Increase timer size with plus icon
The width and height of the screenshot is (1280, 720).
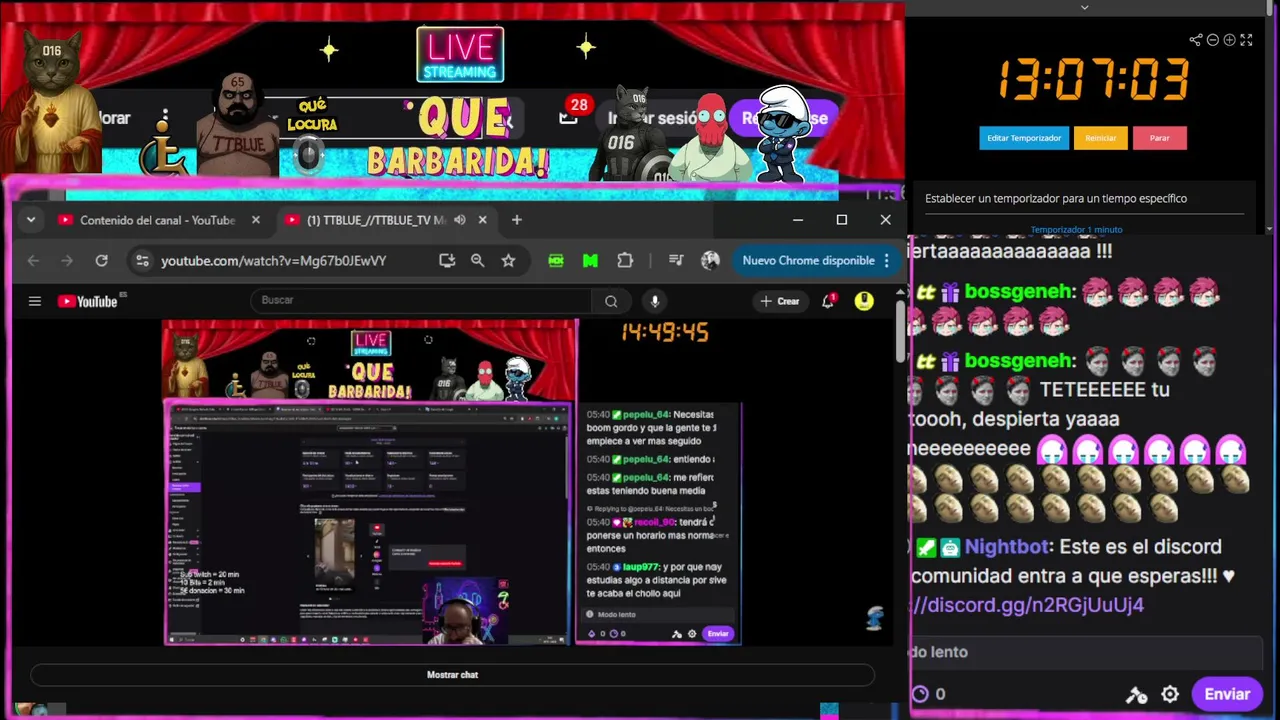pos(1229,40)
